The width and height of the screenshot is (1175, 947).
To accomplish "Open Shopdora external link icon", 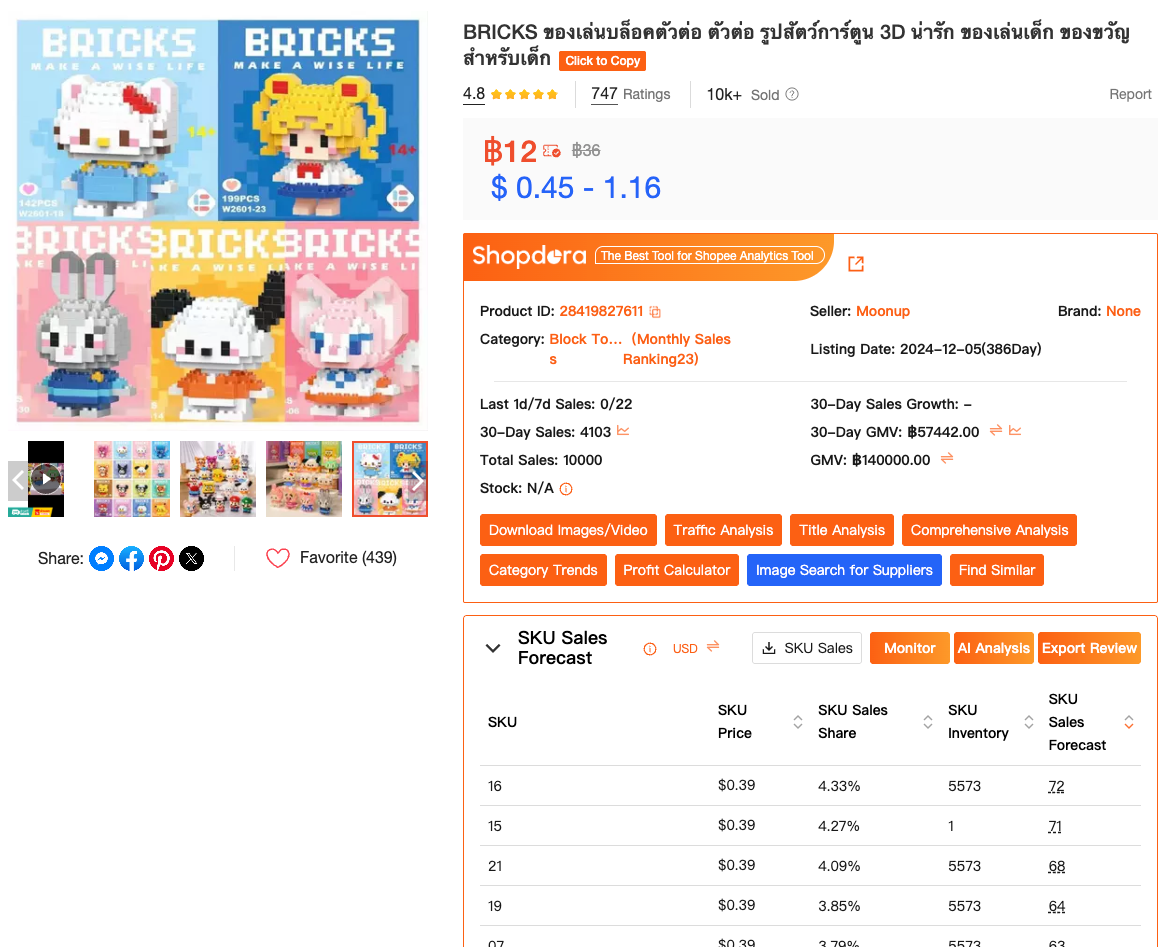I will (856, 264).
